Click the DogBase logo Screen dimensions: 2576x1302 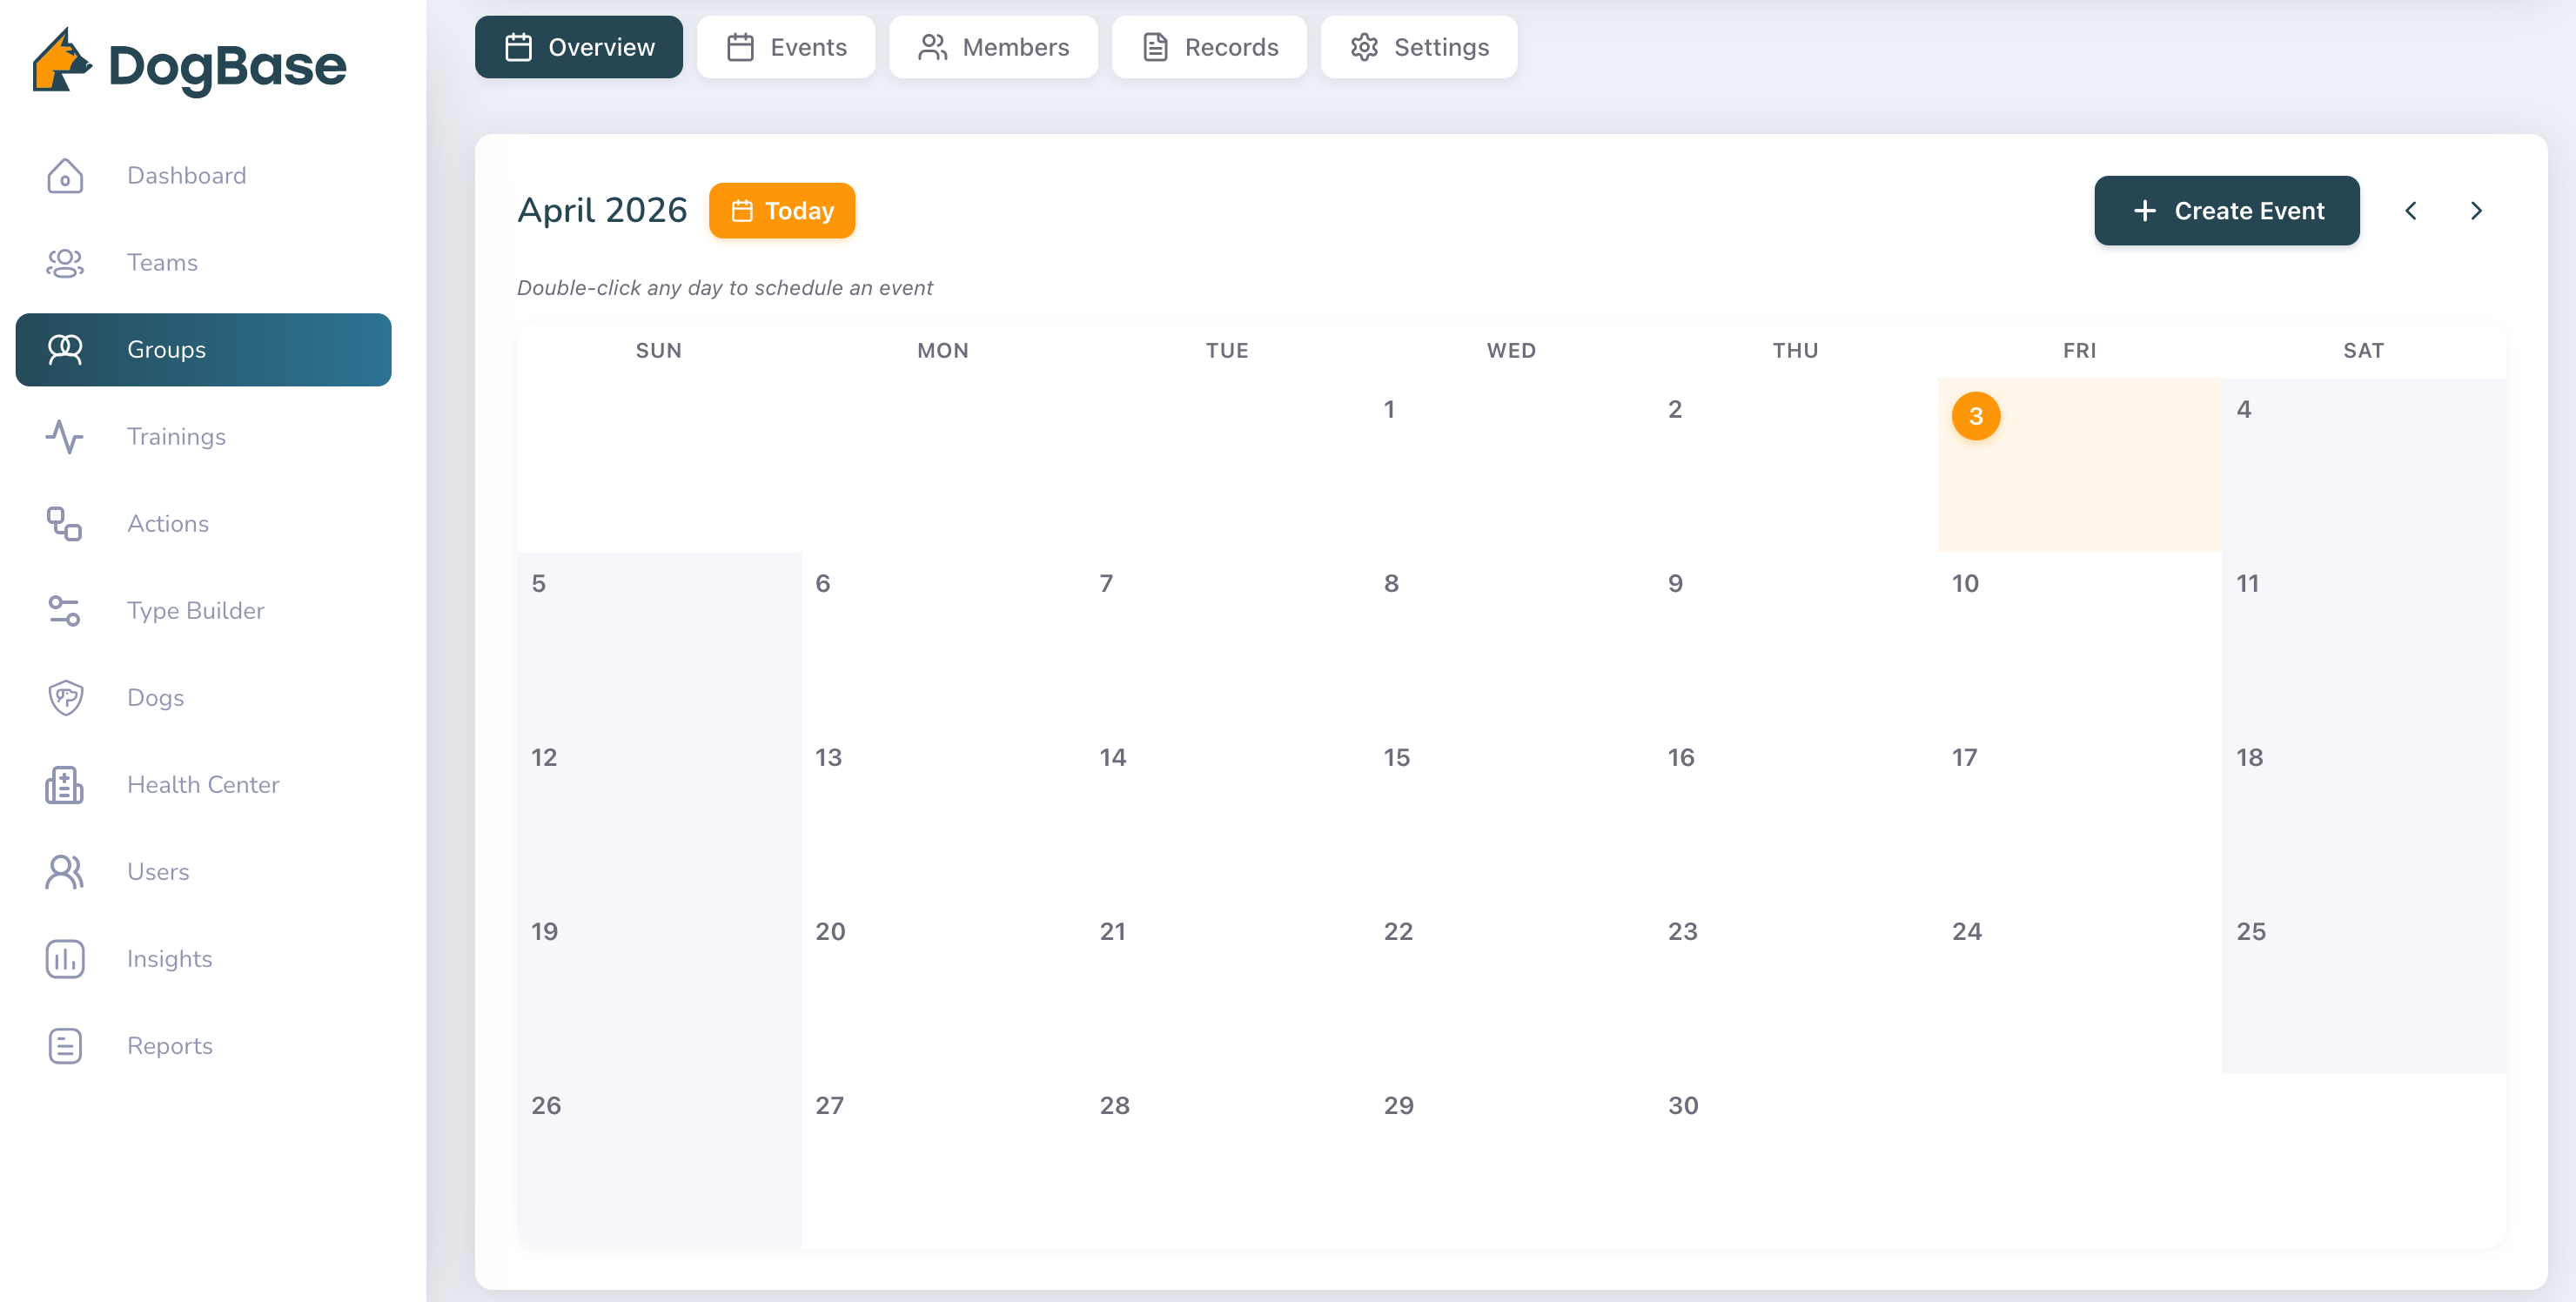(190, 63)
